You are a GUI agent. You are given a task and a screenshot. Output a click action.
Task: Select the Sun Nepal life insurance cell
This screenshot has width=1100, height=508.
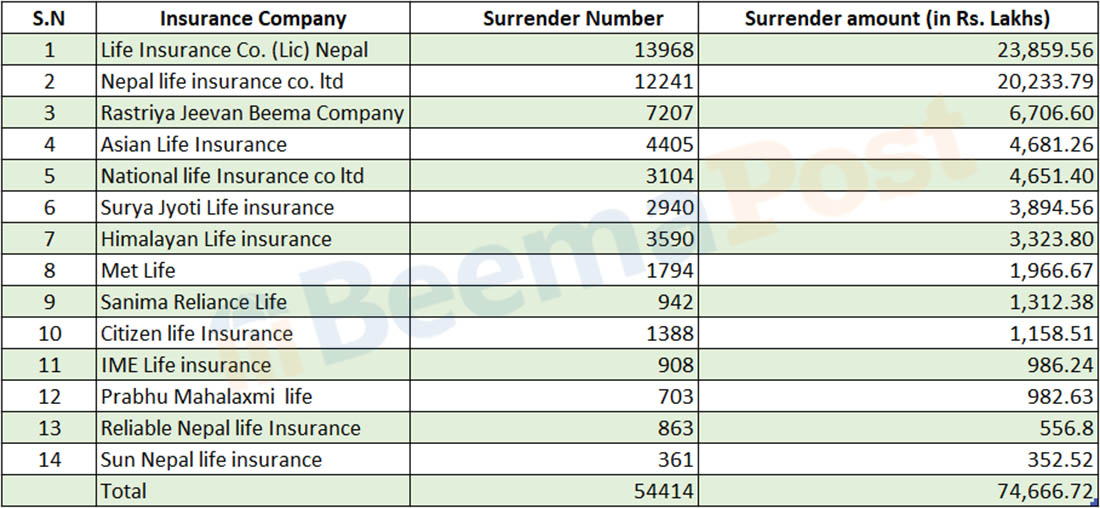click(211, 460)
